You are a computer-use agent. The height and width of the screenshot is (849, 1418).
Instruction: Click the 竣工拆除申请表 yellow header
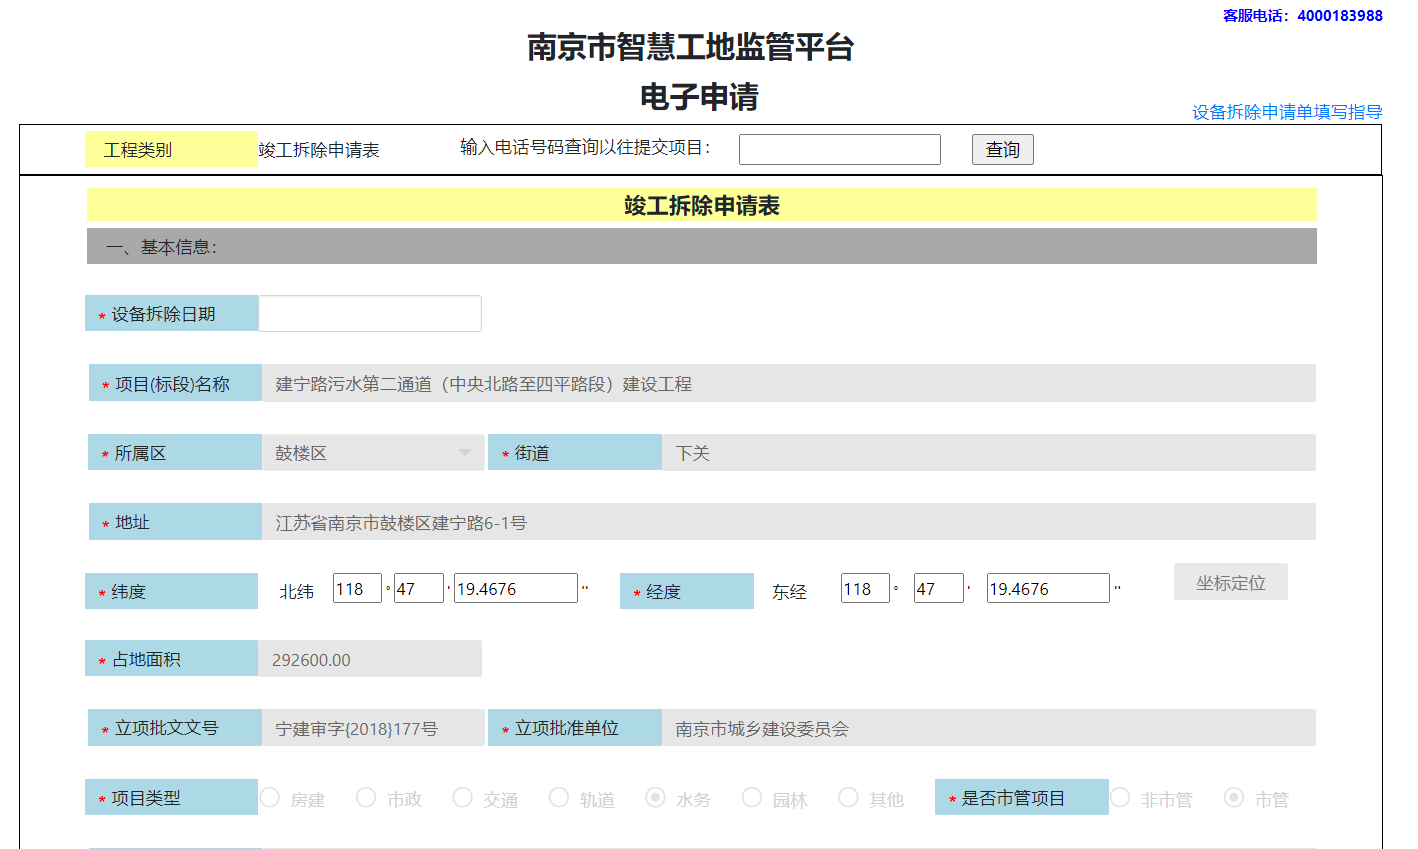[702, 205]
